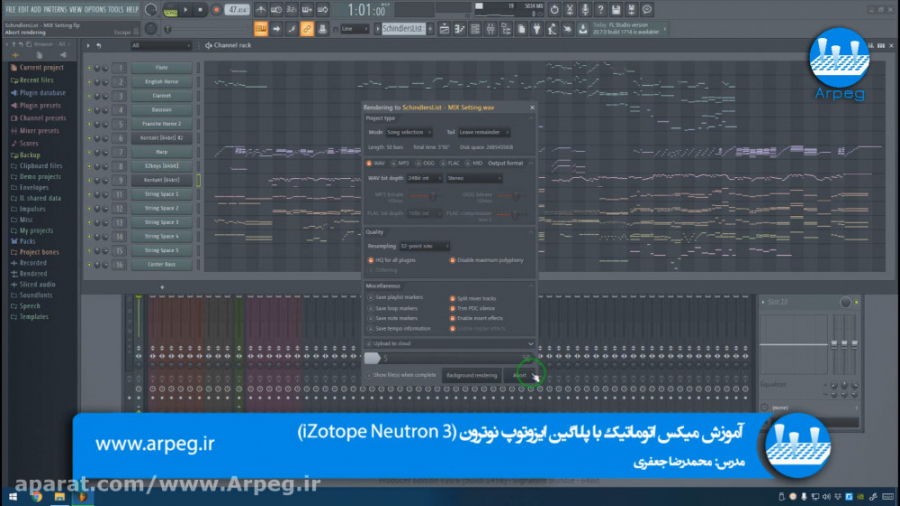Select the FLAC output format option
900x506 pixels.
point(450,164)
